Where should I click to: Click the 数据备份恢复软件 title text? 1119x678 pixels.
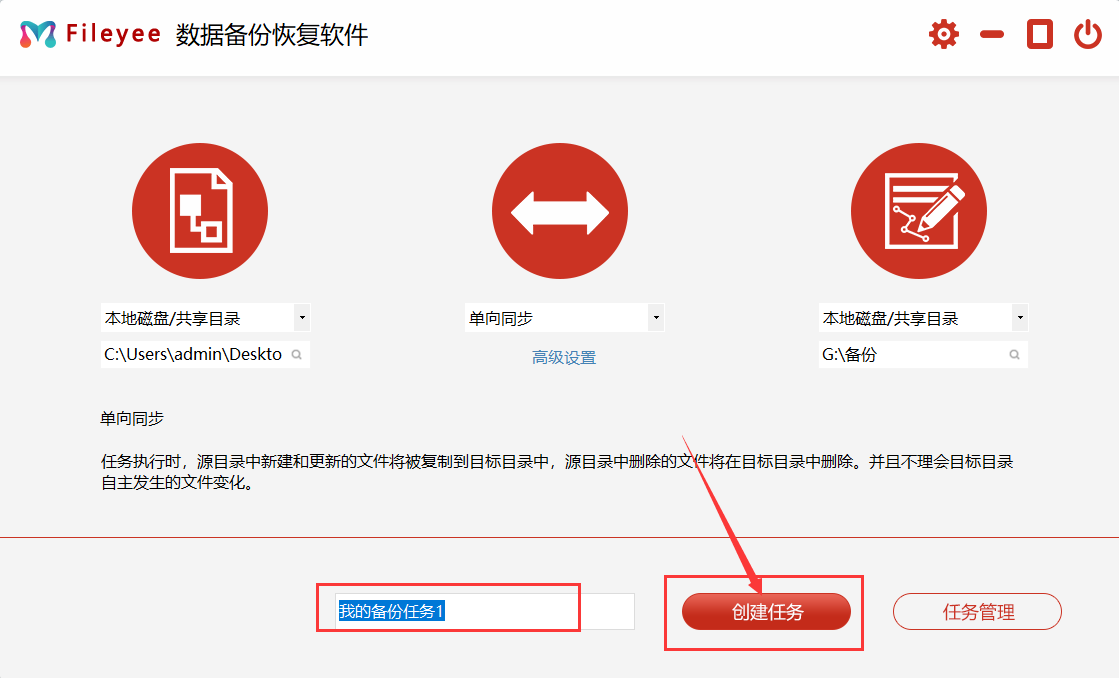tap(272, 35)
